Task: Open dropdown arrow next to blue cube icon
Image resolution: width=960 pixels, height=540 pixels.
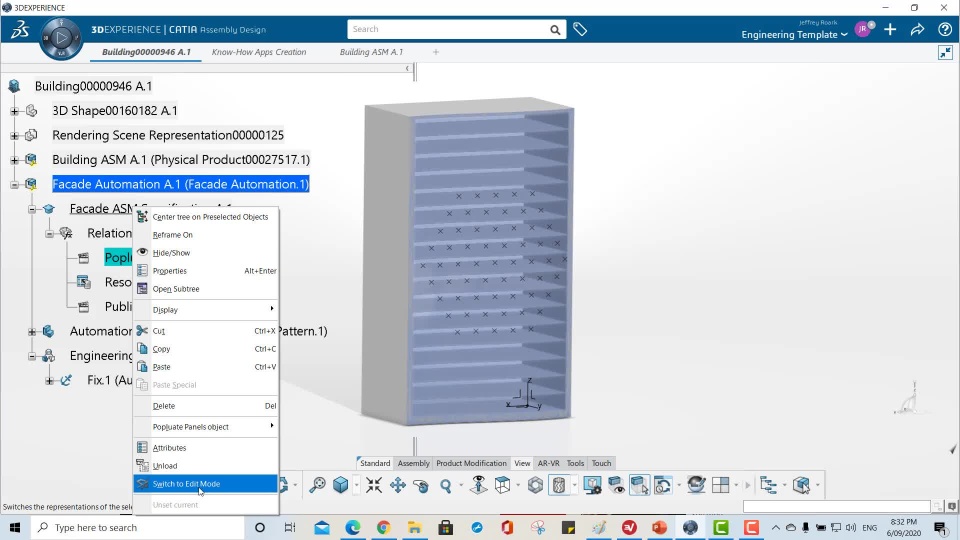Action: click(x=356, y=486)
